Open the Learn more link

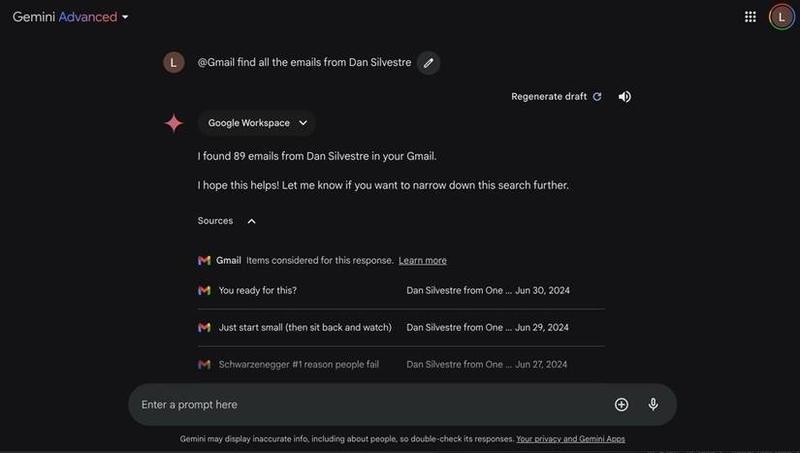click(422, 261)
